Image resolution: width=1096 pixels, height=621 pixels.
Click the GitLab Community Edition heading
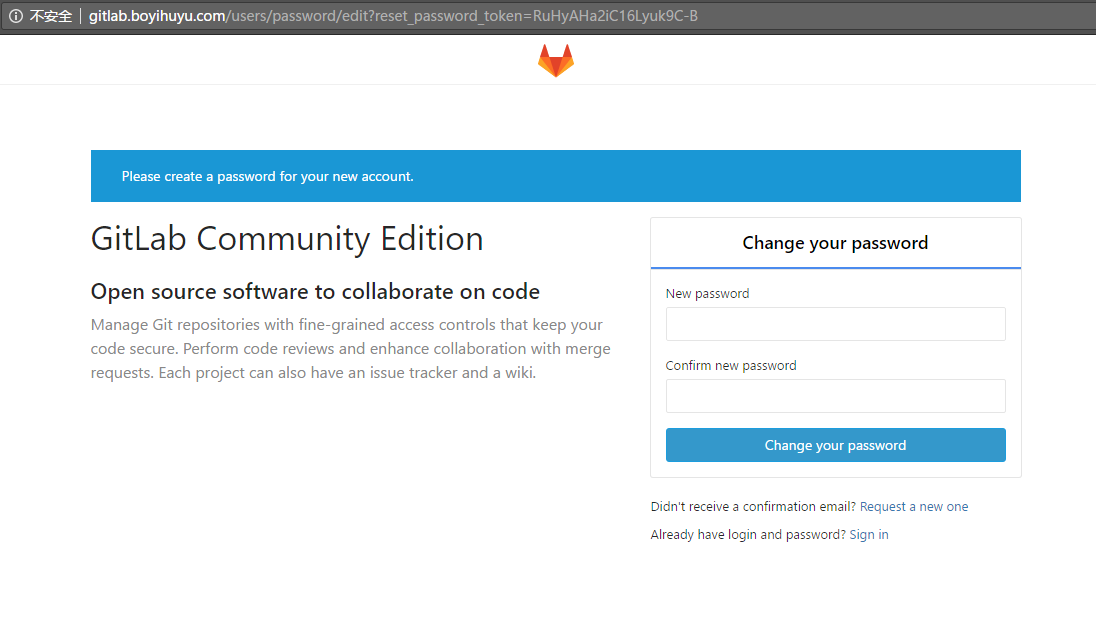[287, 239]
